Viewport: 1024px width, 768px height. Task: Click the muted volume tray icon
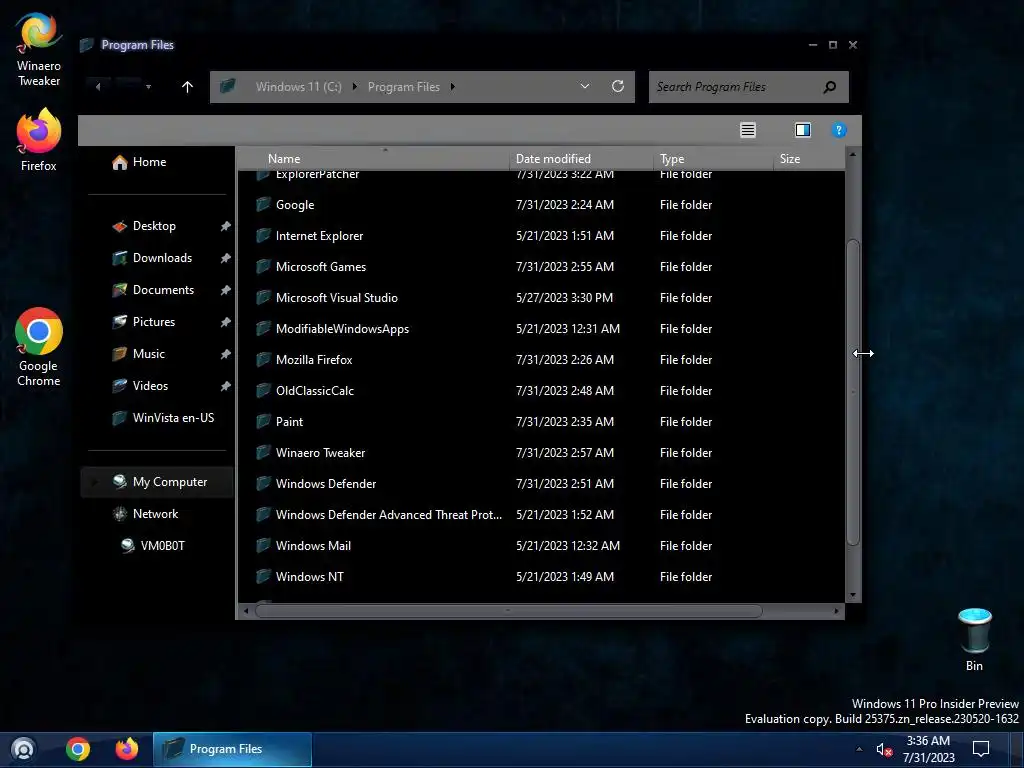[884, 750]
